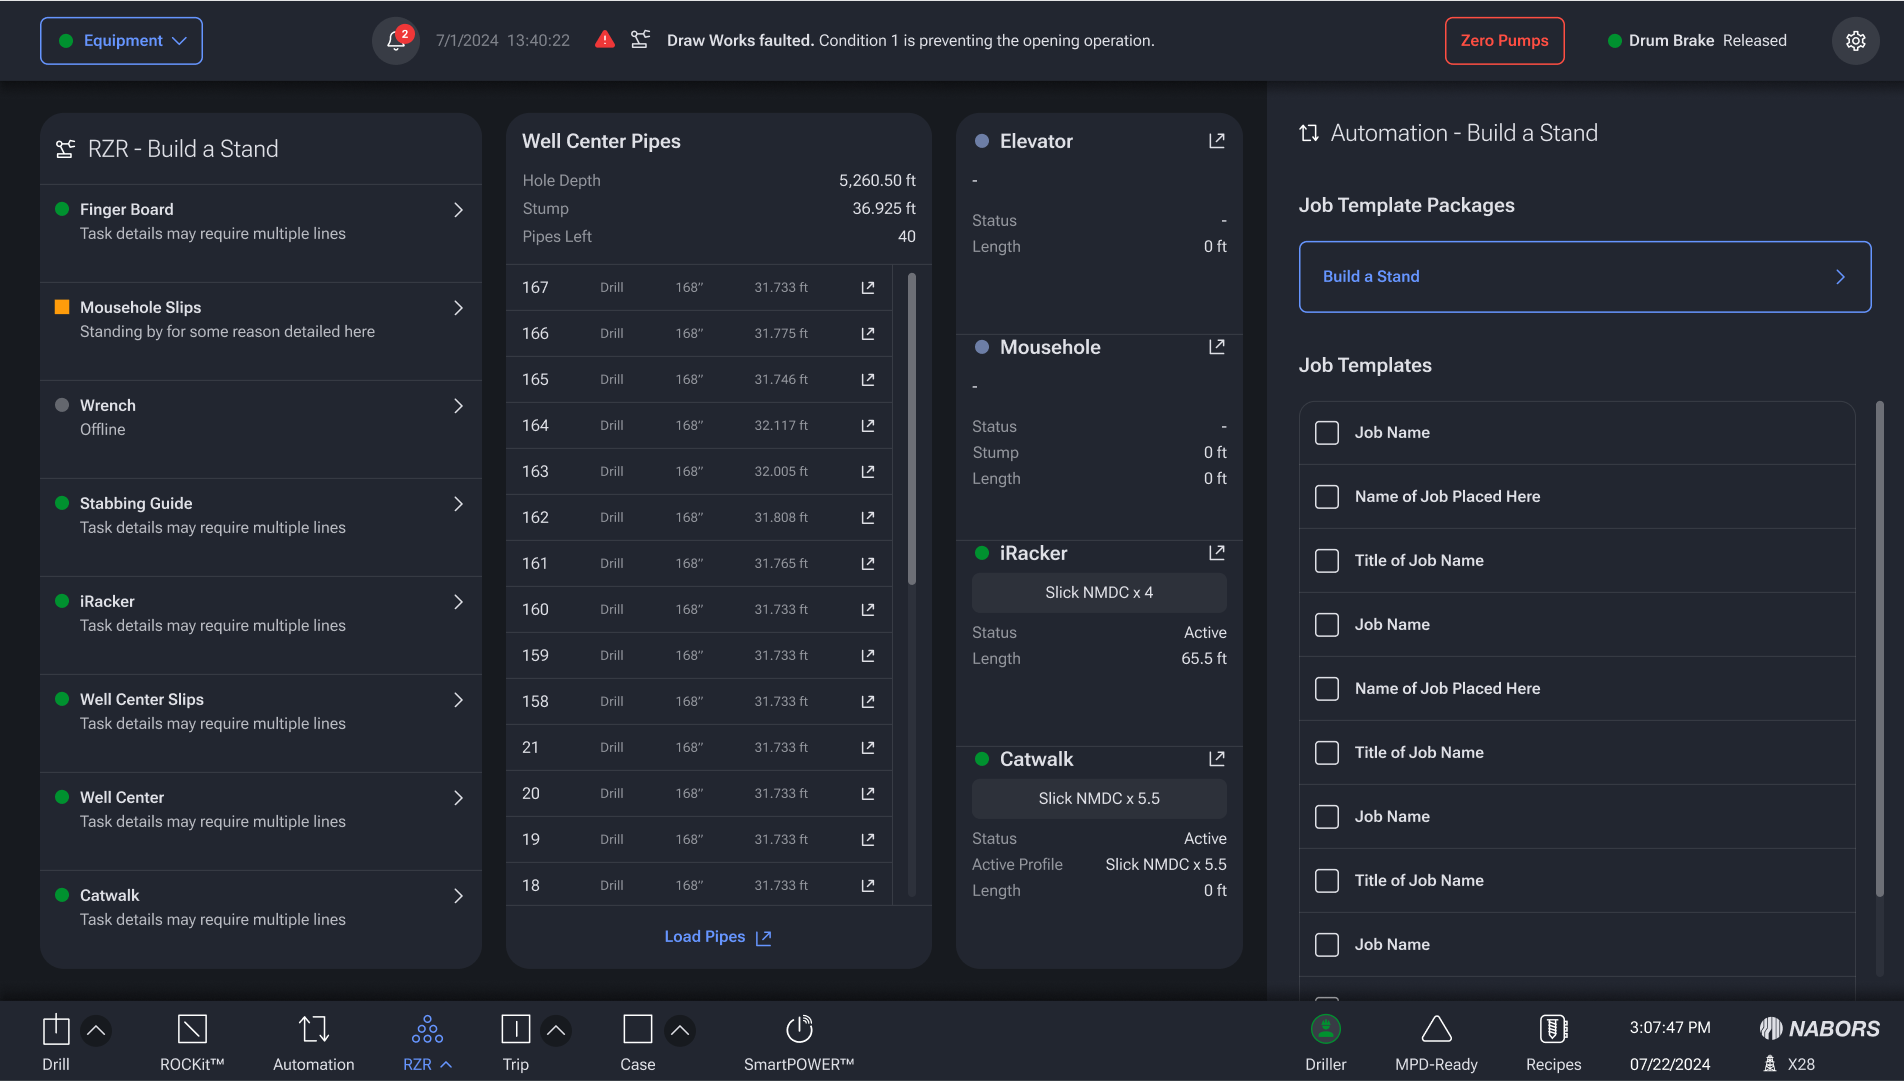1904x1081 pixels.
Task: Check the second Job Name checkbox
Action: coord(1327,625)
